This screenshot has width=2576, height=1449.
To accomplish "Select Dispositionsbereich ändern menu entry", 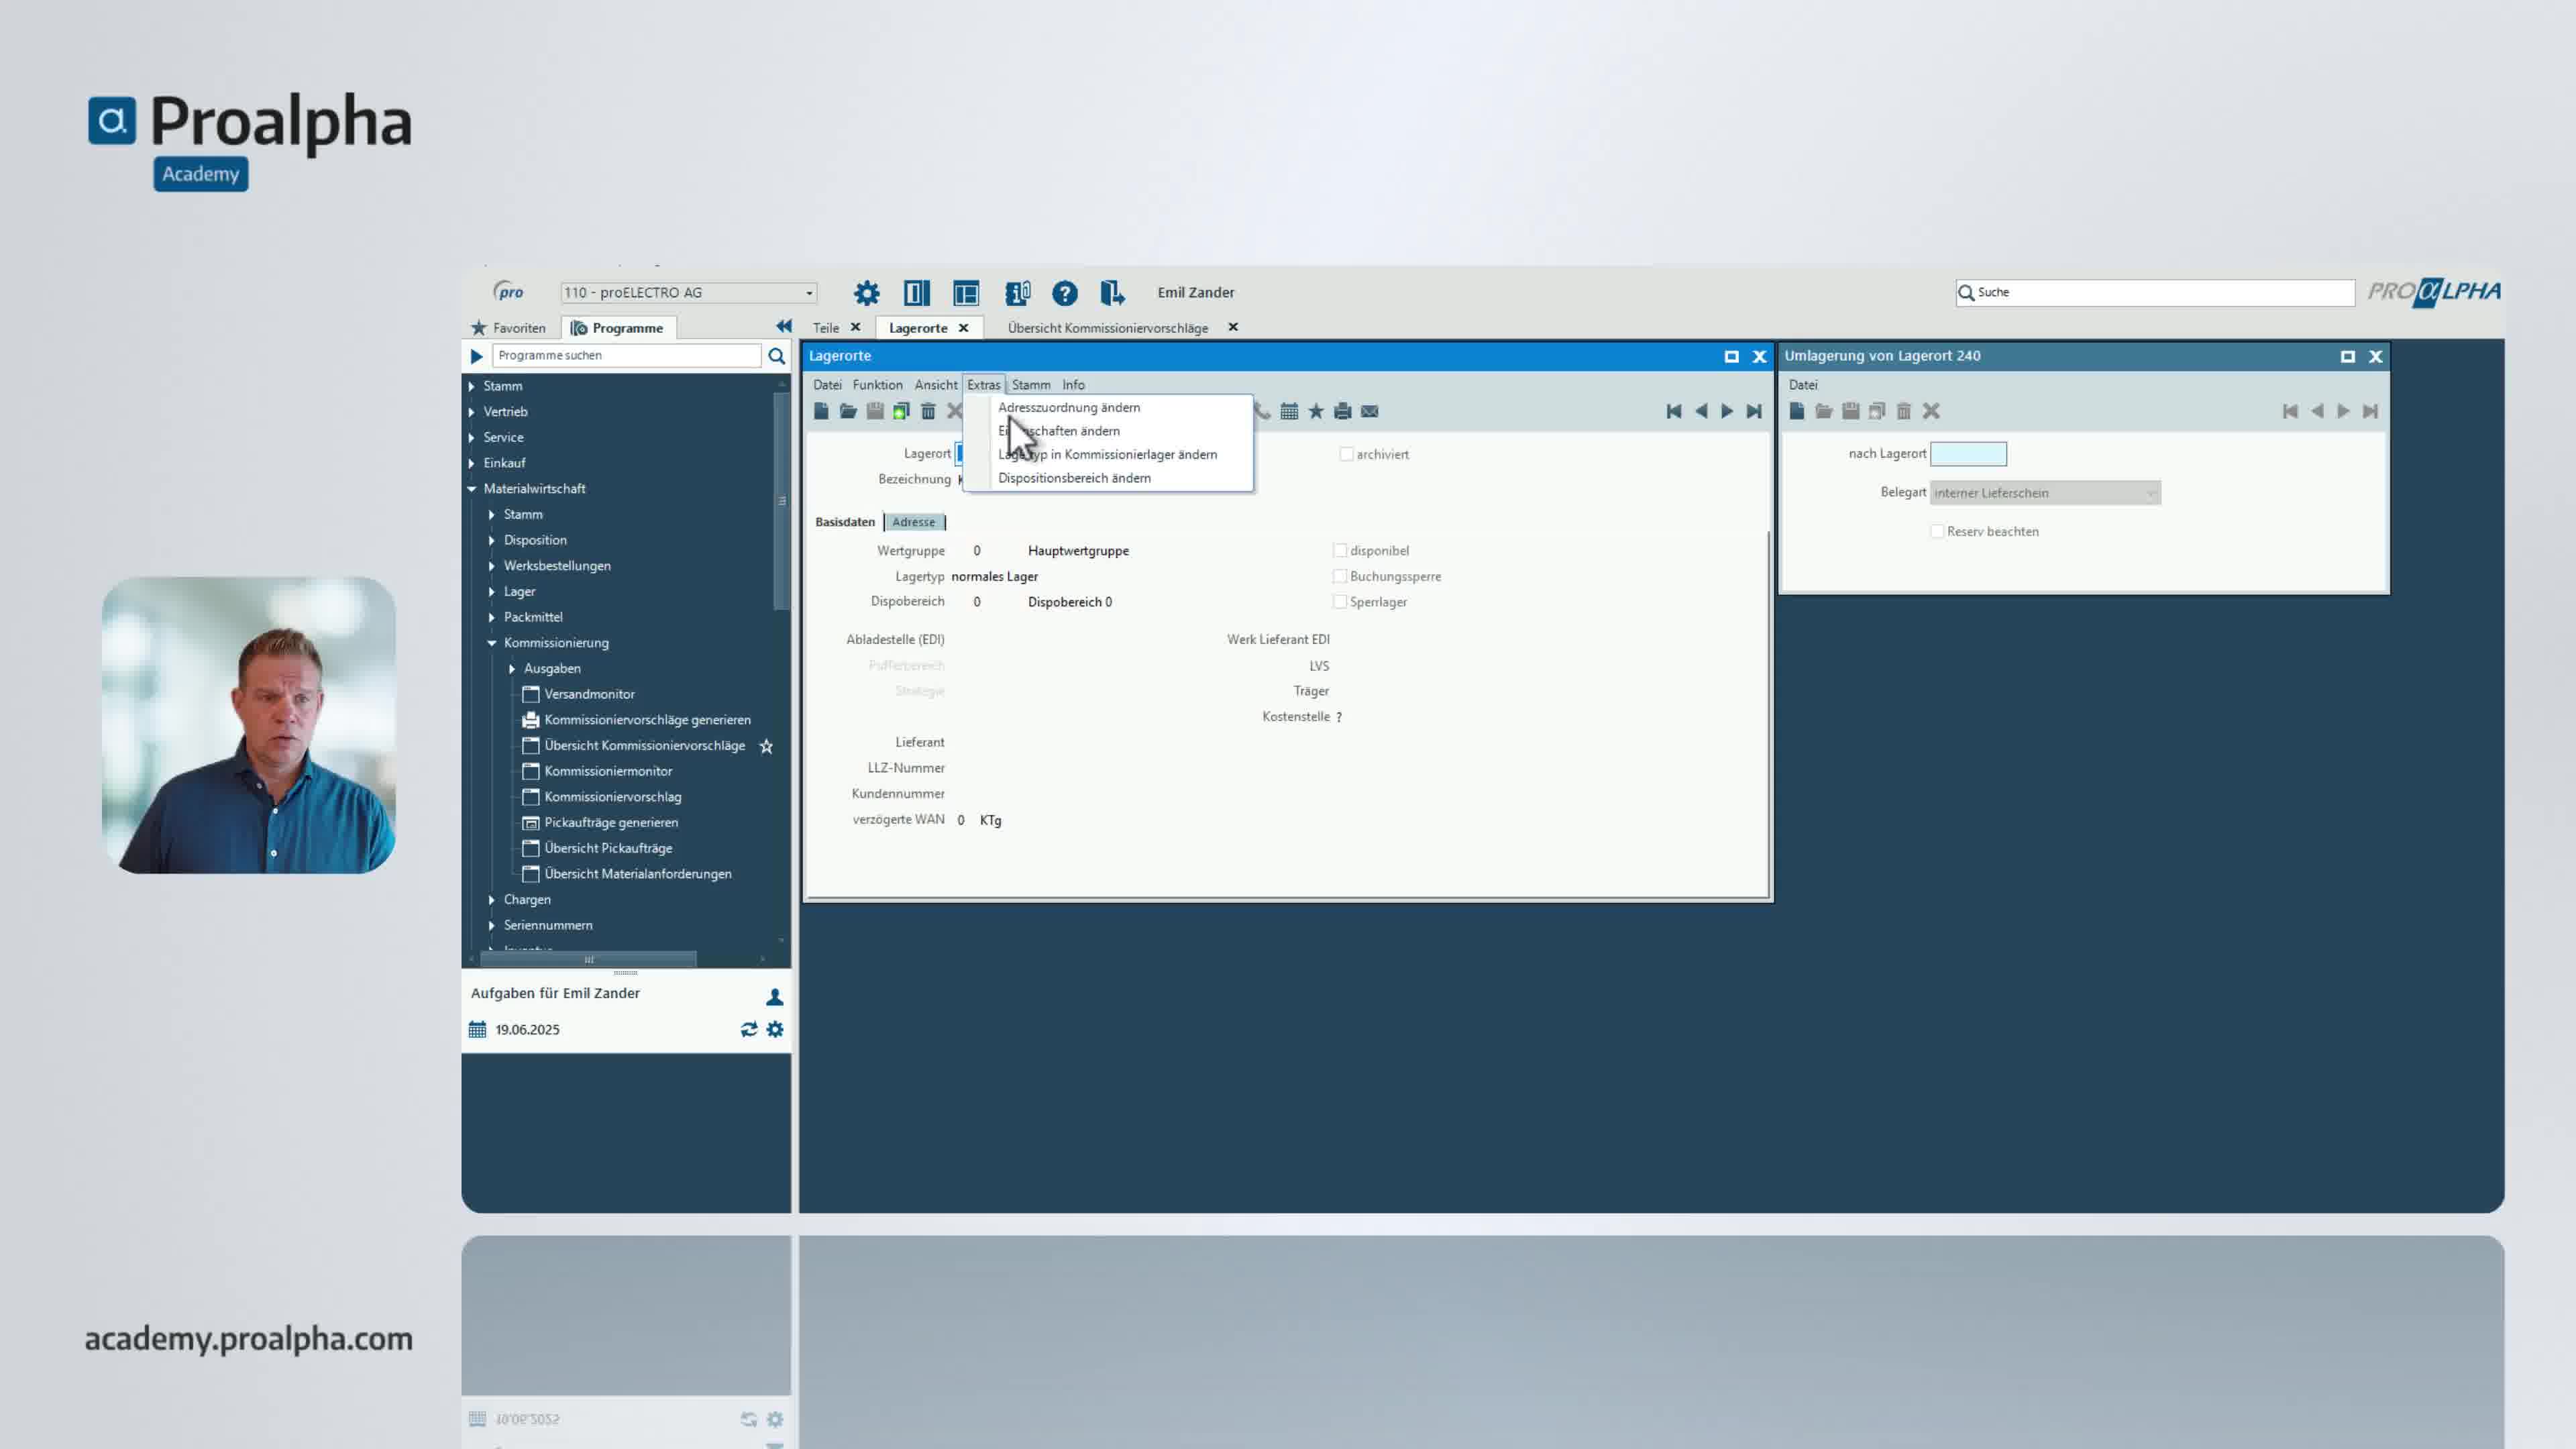I will tap(1074, 478).
